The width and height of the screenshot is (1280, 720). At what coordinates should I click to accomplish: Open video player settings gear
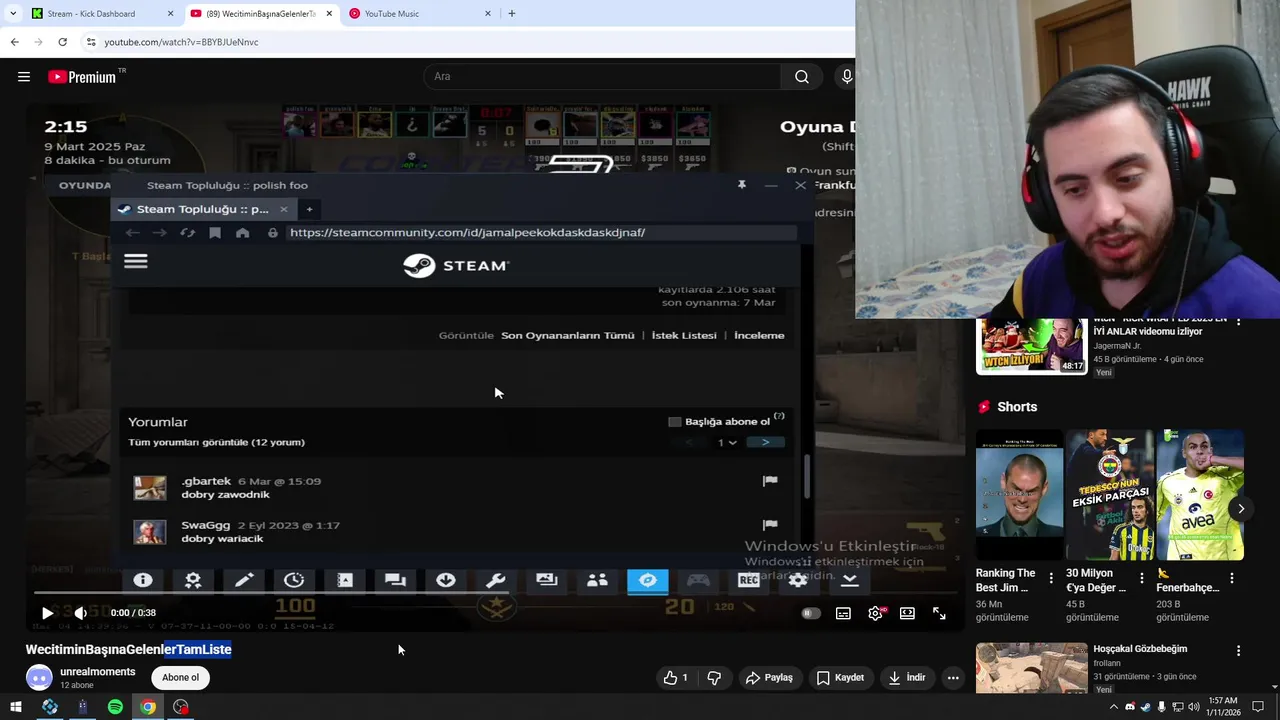(x=875, y=613)
